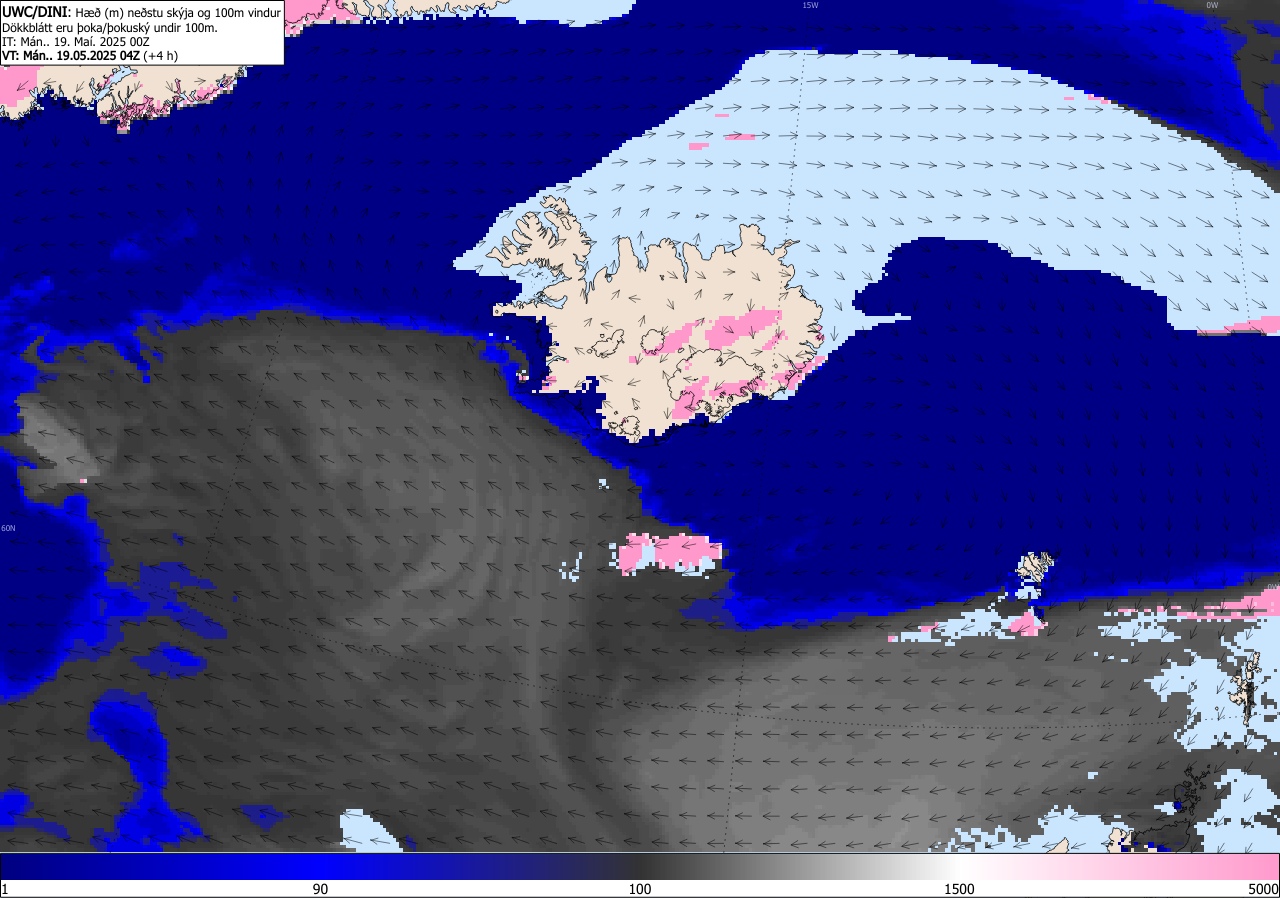Image resolution: width=1280 pixels, height=898 pixels.
Task: Click the '0W' longitude label at the map top
Action: coord(1212,5)
